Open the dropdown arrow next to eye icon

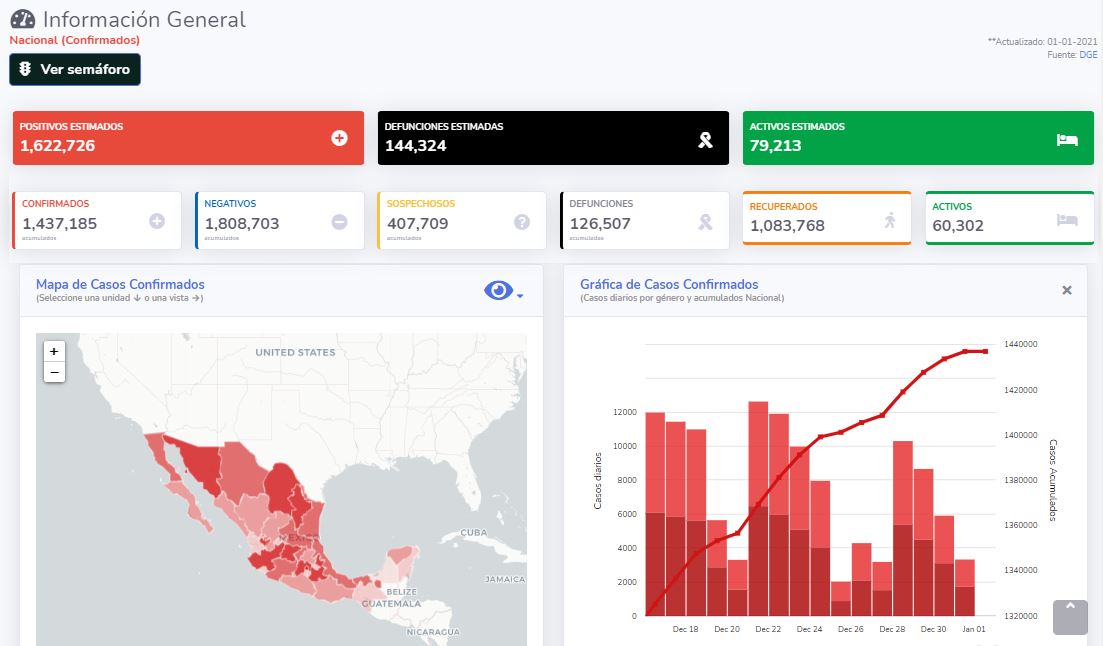click(520, 295)
